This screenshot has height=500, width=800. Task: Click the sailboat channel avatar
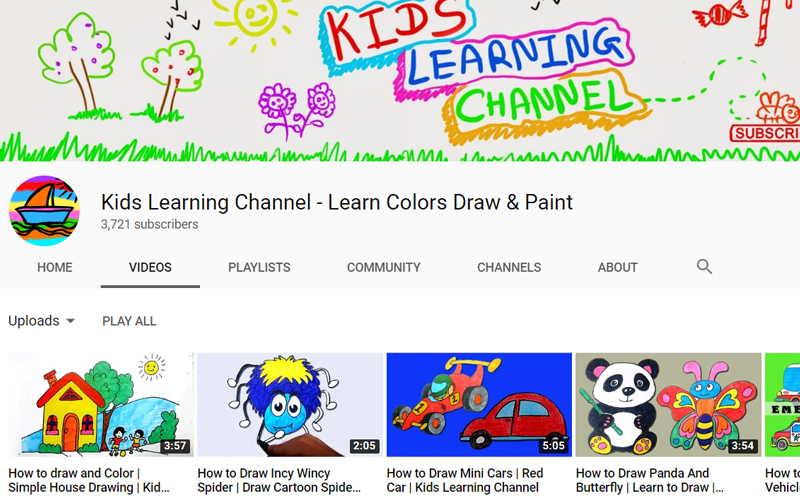click(x=44, y=211)
